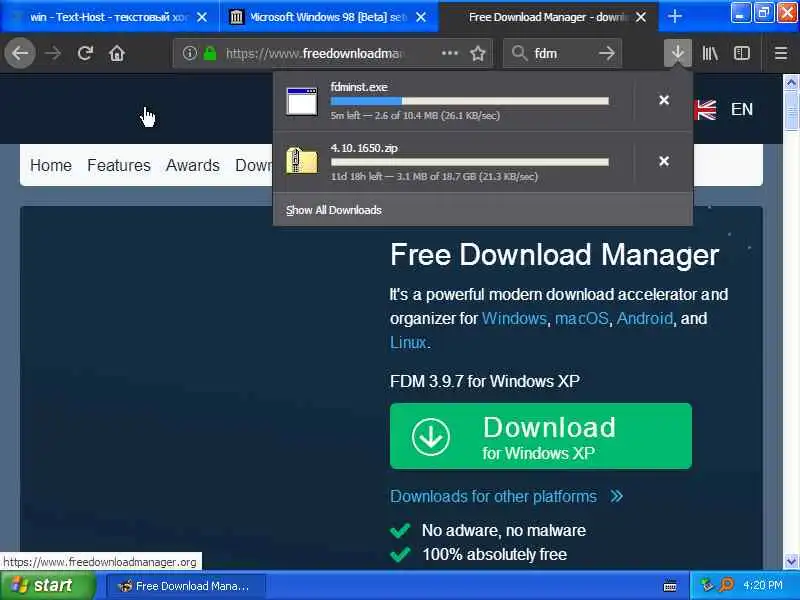Click the green padlock security icon
800x600 pixels.
[210, 53]
